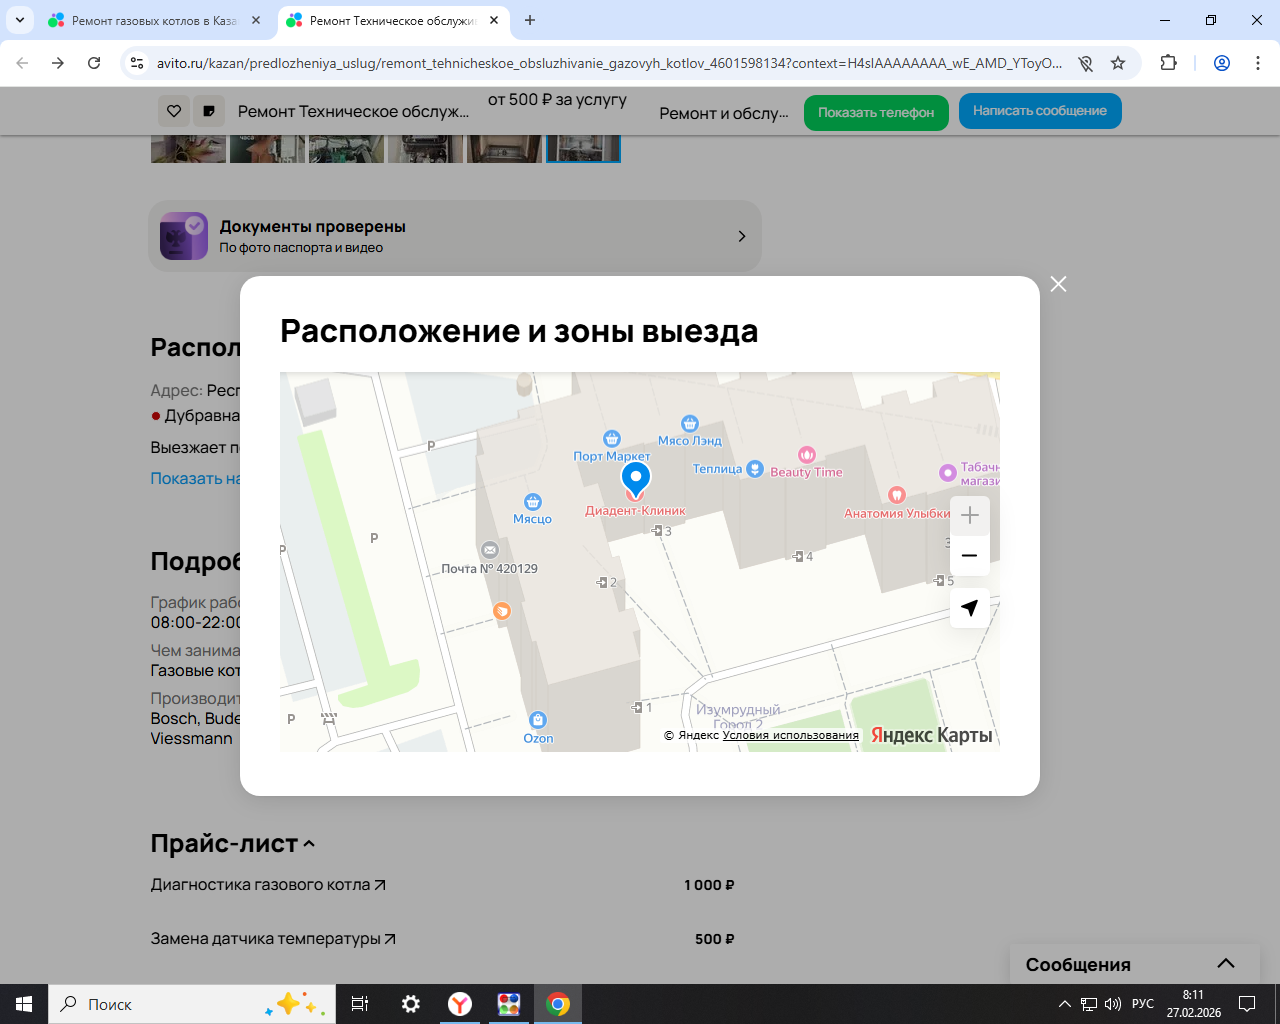Expand the Сообщения chat panel
The width and height of the screenshot is (1280, 1024).
point(1225,964)
